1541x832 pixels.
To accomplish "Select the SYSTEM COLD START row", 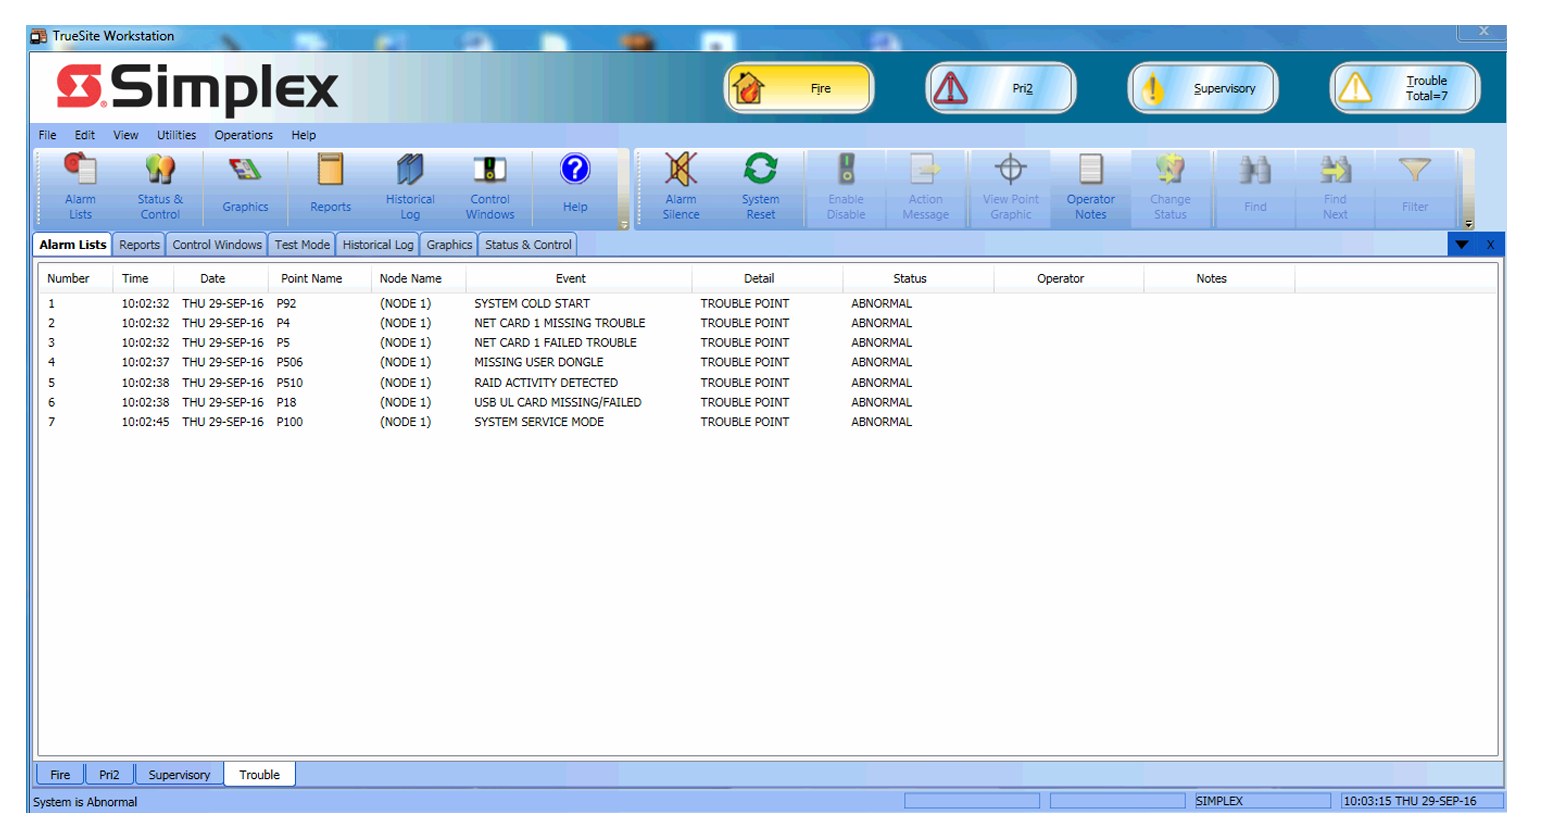I will [768, 303].
